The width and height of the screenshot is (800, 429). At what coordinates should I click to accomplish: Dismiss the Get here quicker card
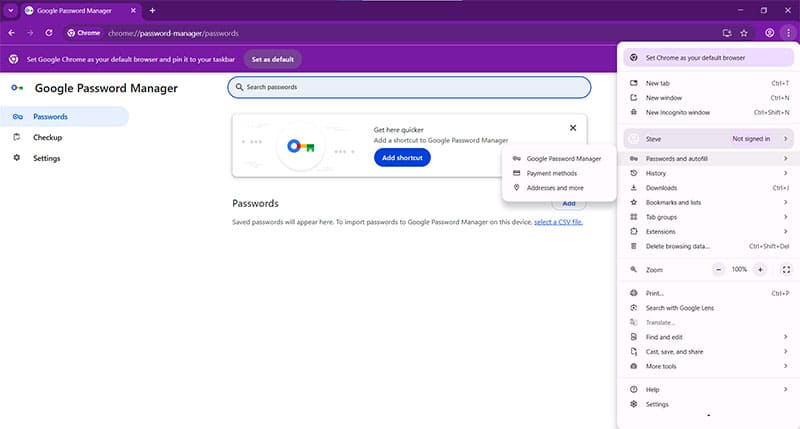tap(573, 128)
